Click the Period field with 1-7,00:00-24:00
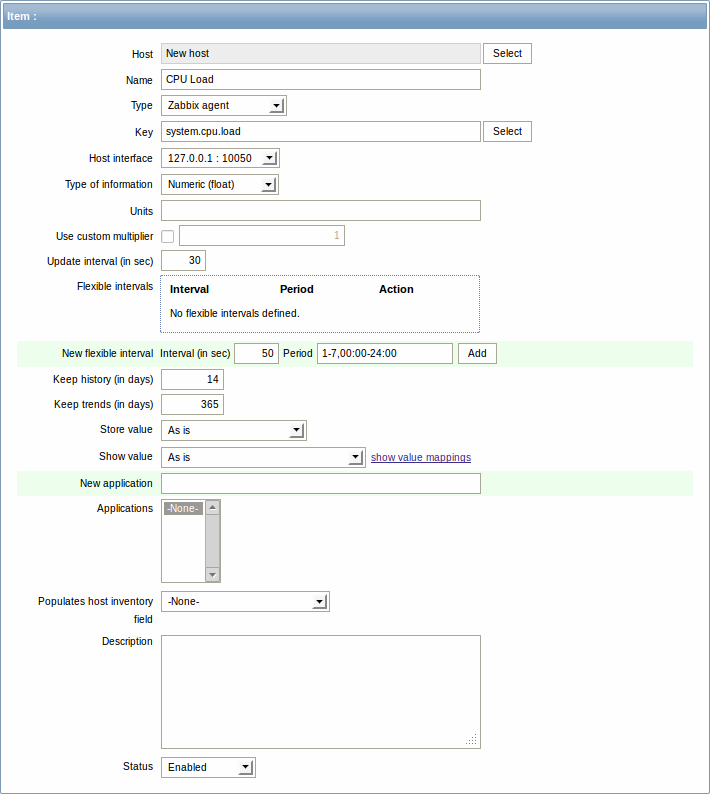Viewport: 710px width, 794px height. [x=384, y=353]
